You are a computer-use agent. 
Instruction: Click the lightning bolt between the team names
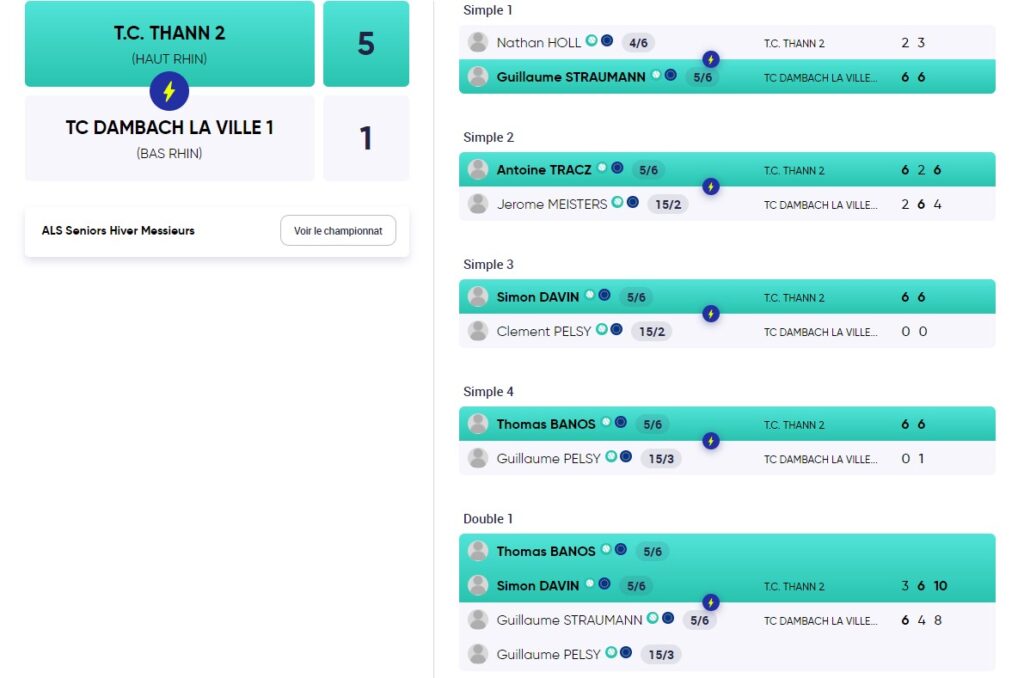tap(169, 91)
